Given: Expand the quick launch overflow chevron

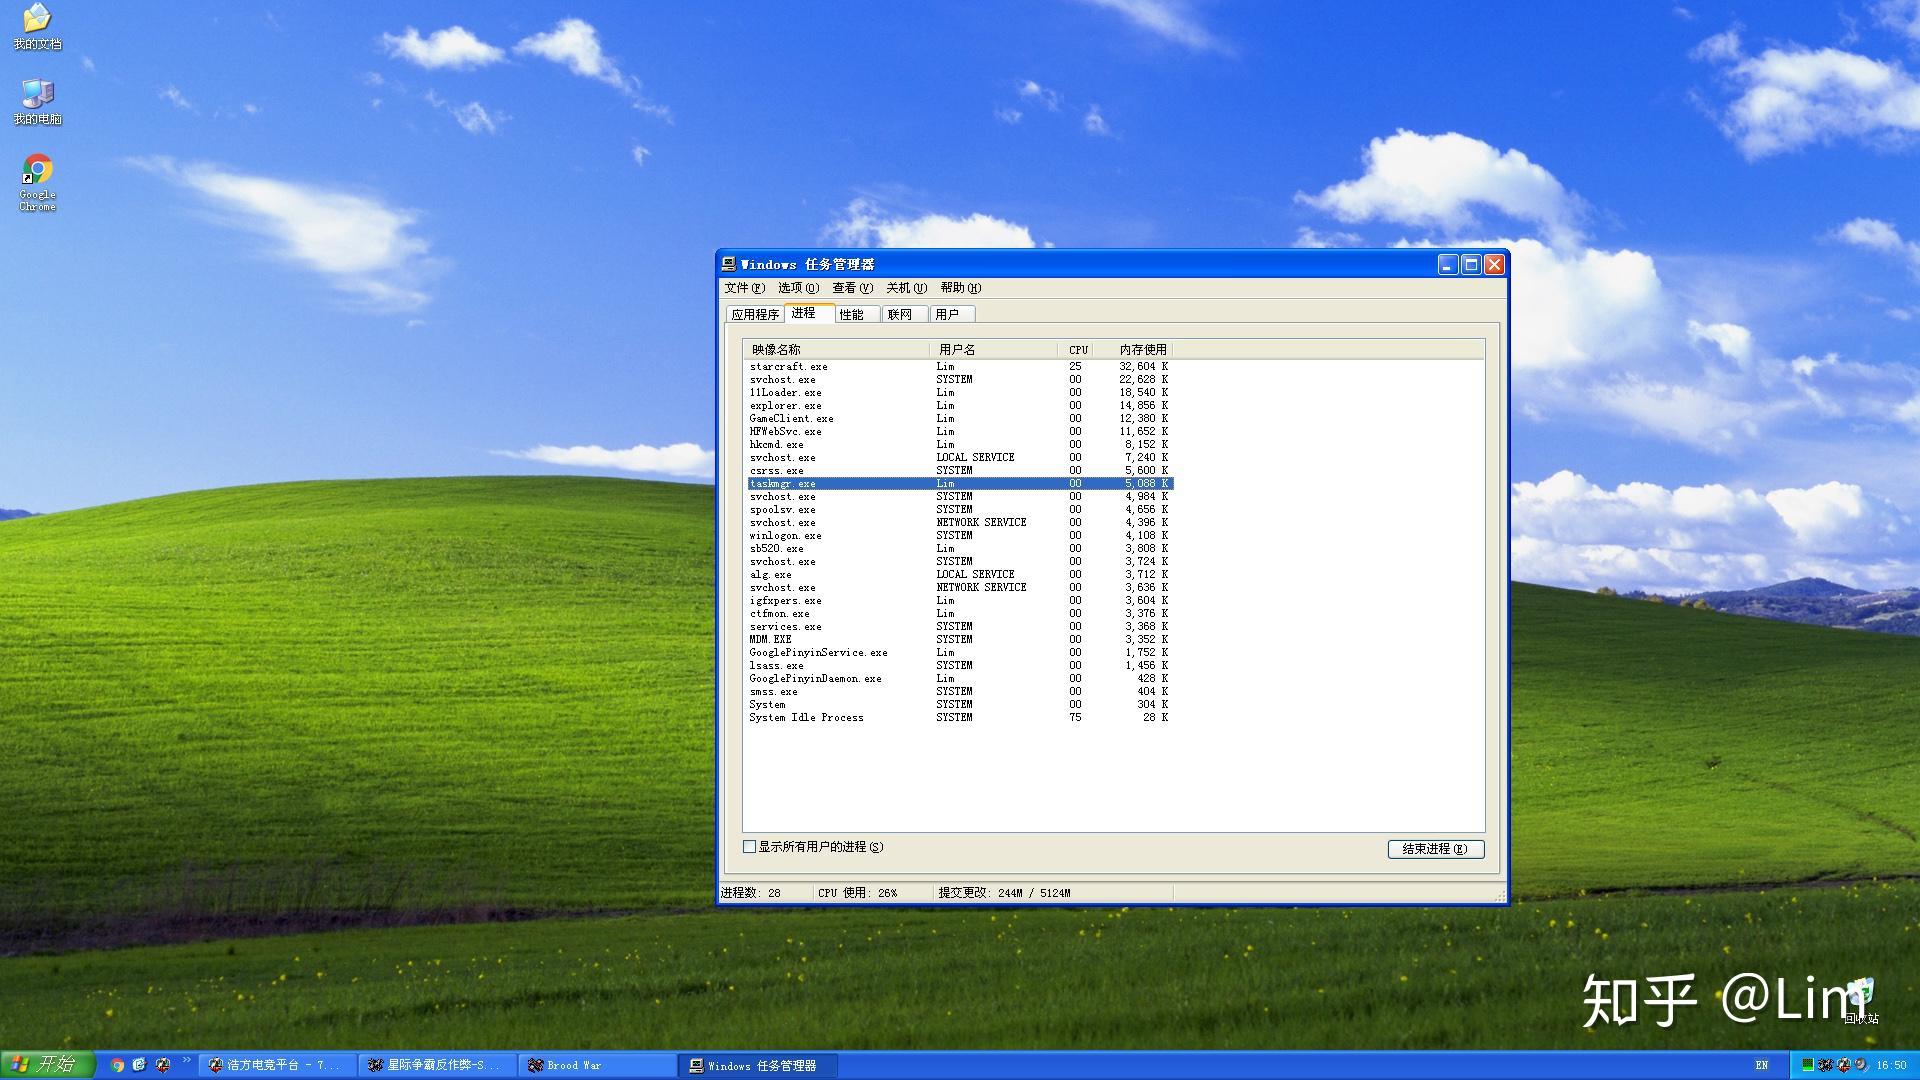Looking at the screenshot, I should click(x=186, y=1060).
